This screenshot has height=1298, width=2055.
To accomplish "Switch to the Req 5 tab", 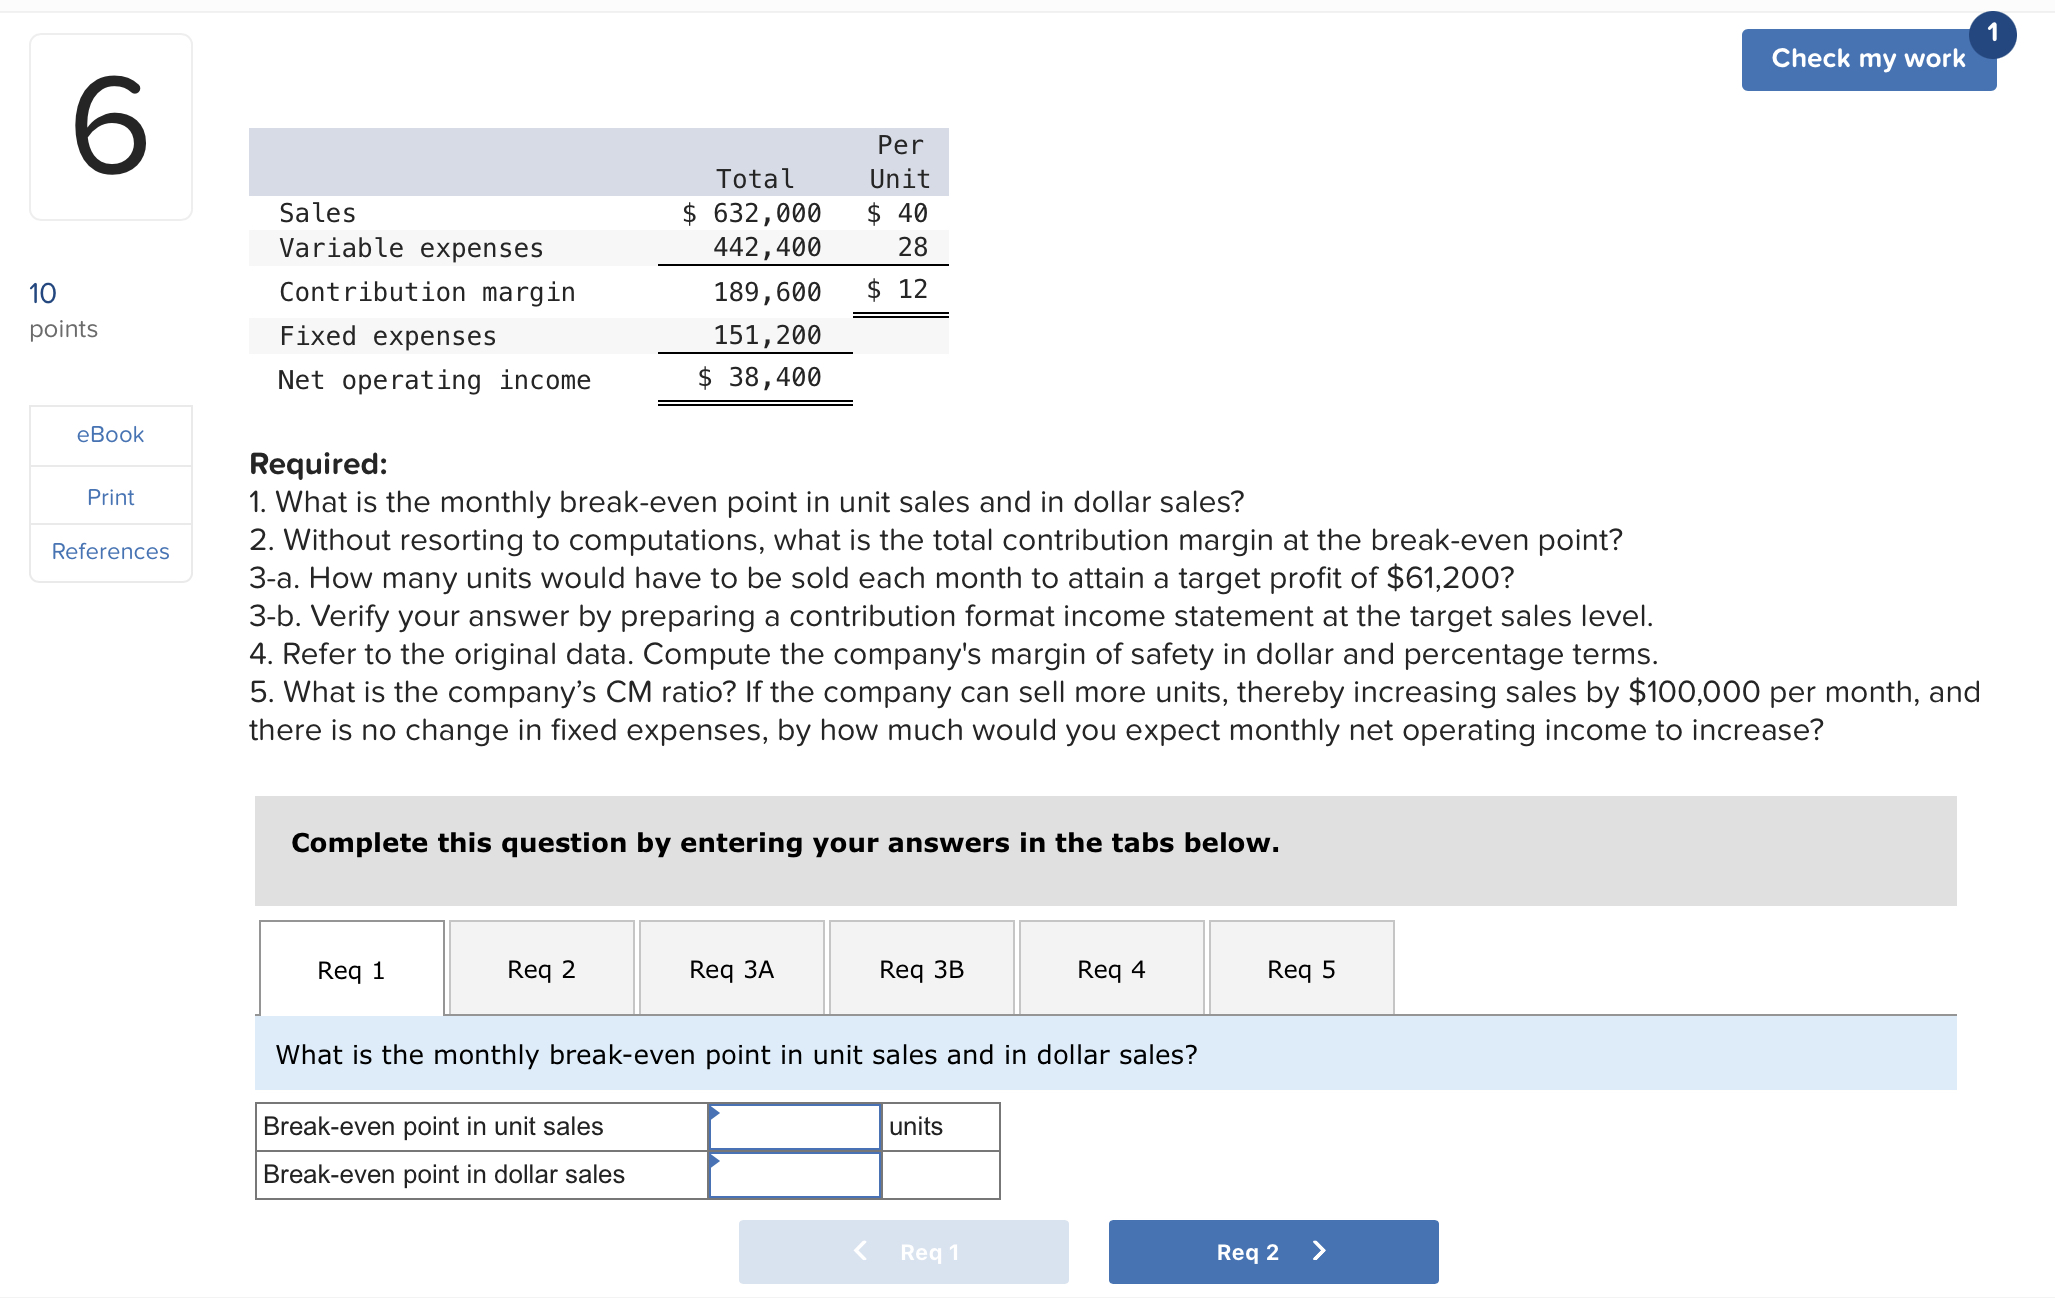I will click(x=1300, y=968).
